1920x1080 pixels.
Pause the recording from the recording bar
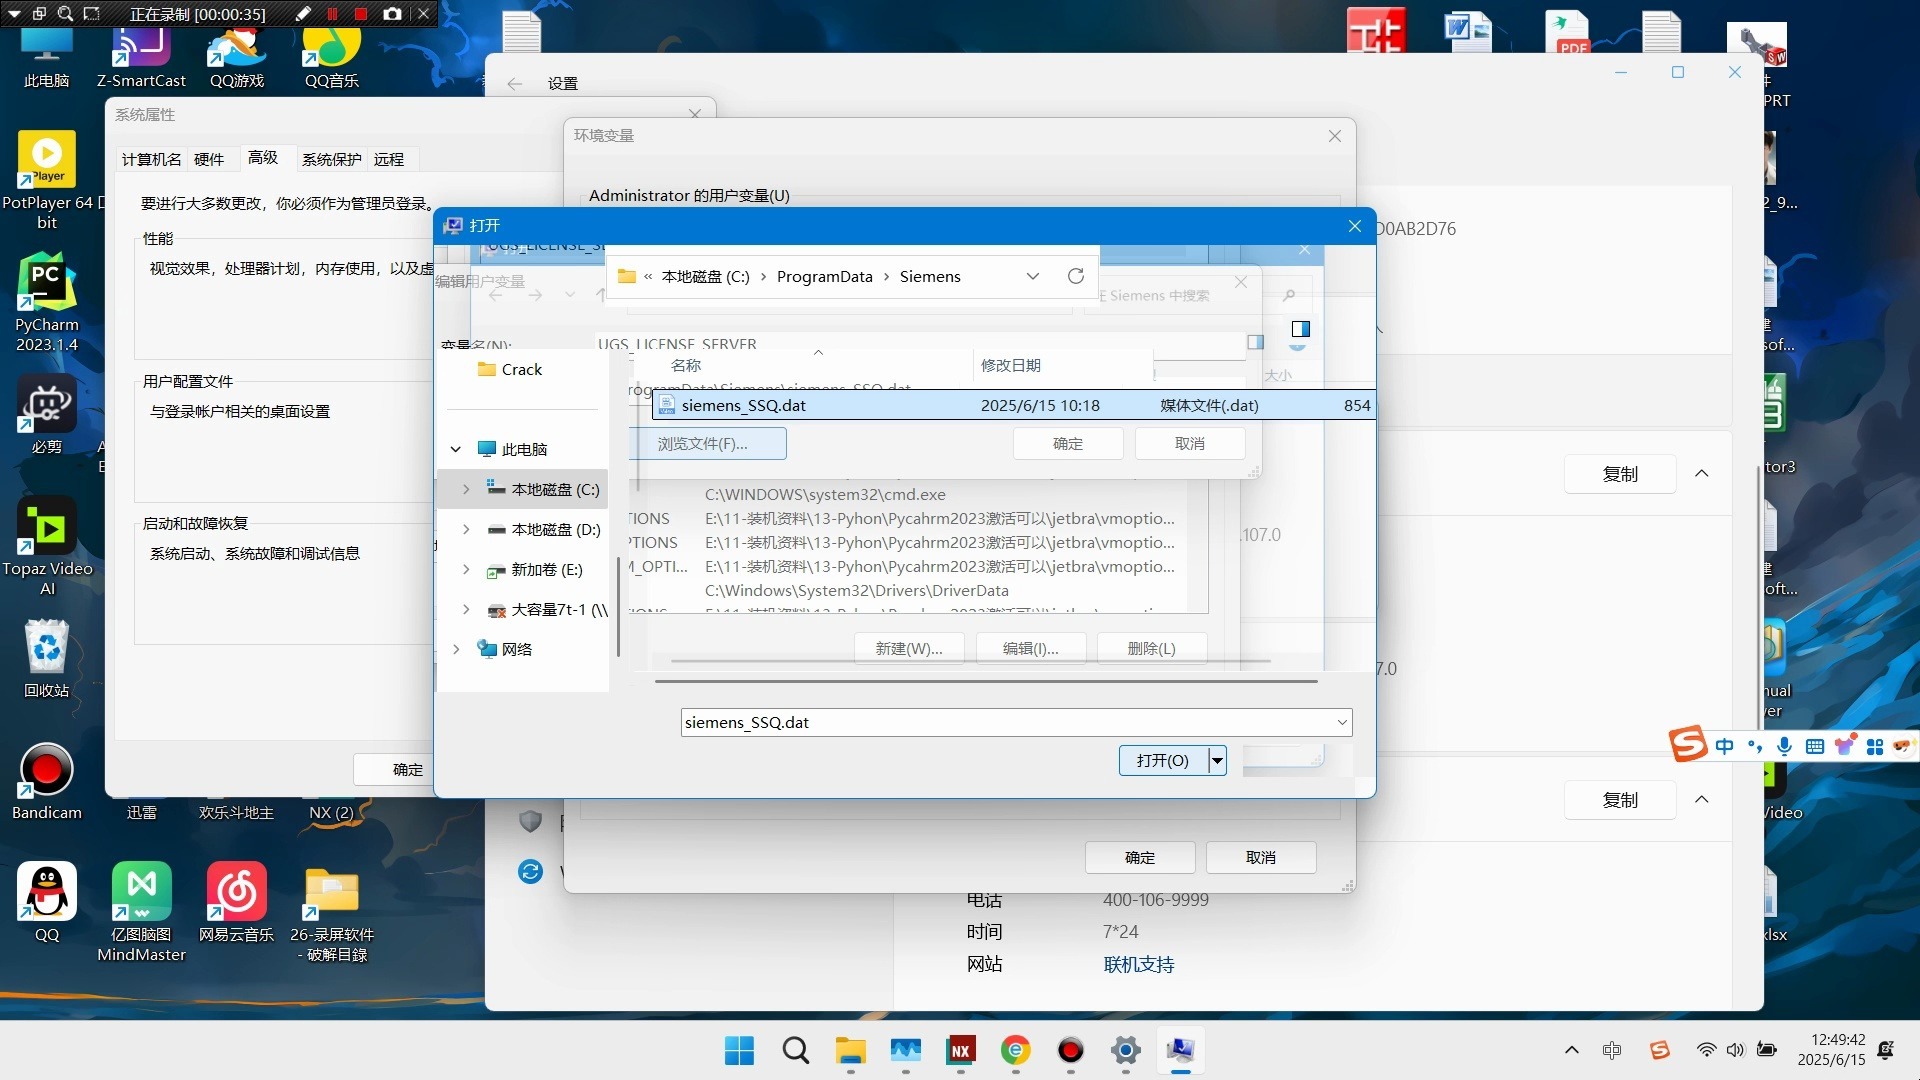tap(332, 14)
